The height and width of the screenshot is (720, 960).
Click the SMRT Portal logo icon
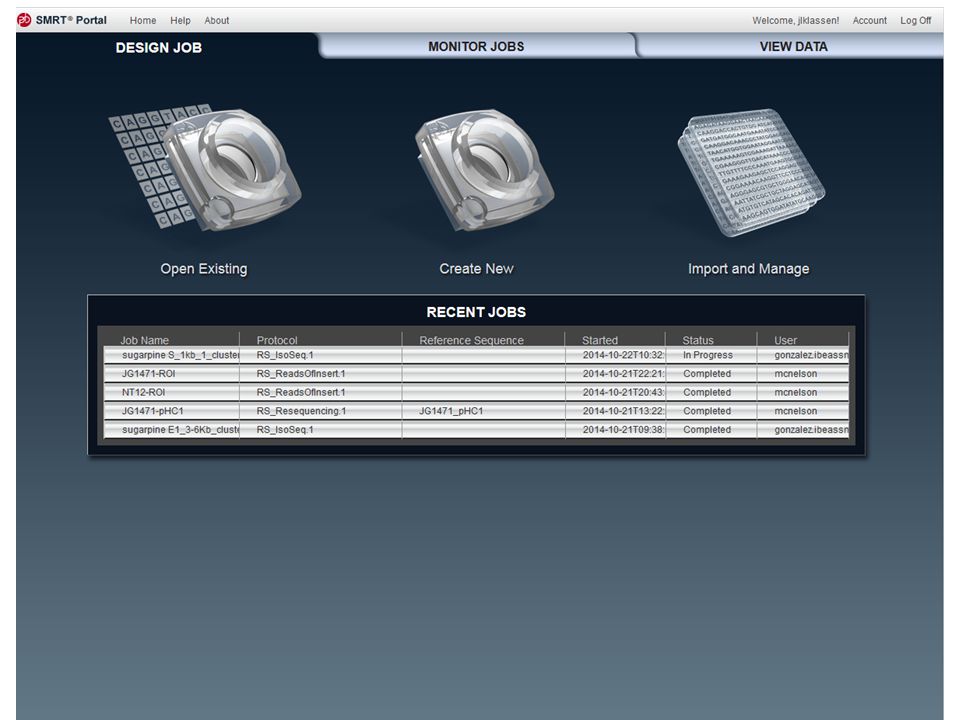click(x=24, y=20)
